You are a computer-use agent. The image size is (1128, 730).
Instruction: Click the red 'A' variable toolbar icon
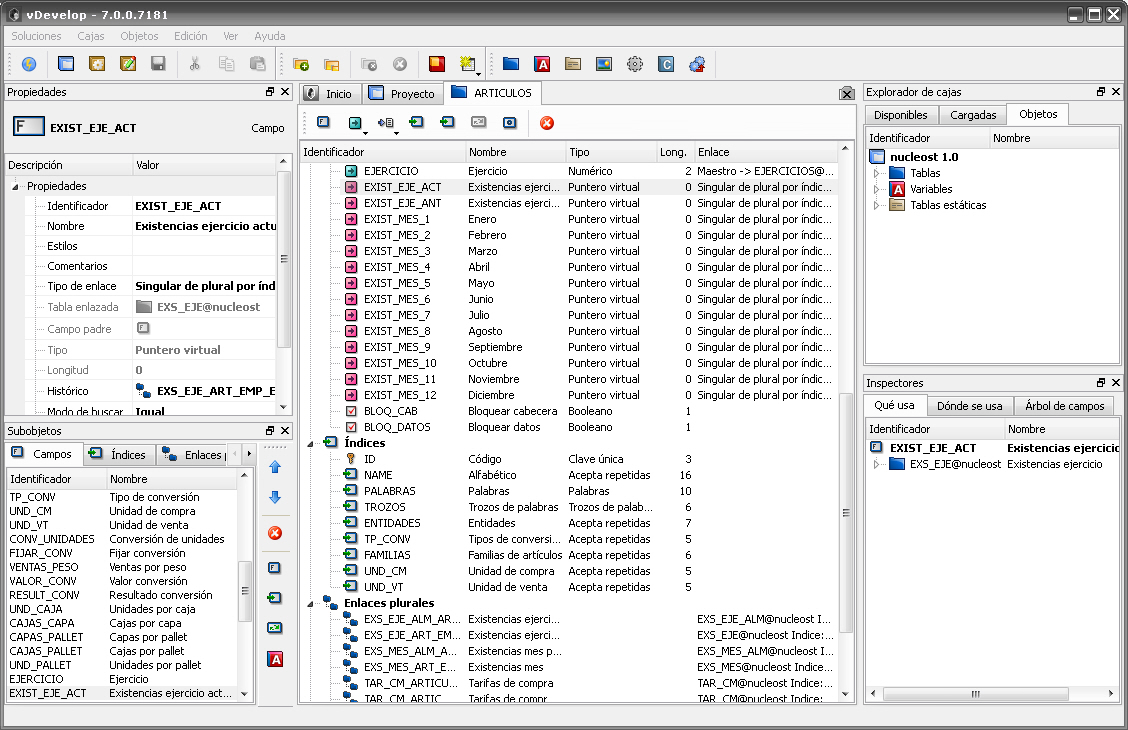pyautogui.click(x=542, y=64)
